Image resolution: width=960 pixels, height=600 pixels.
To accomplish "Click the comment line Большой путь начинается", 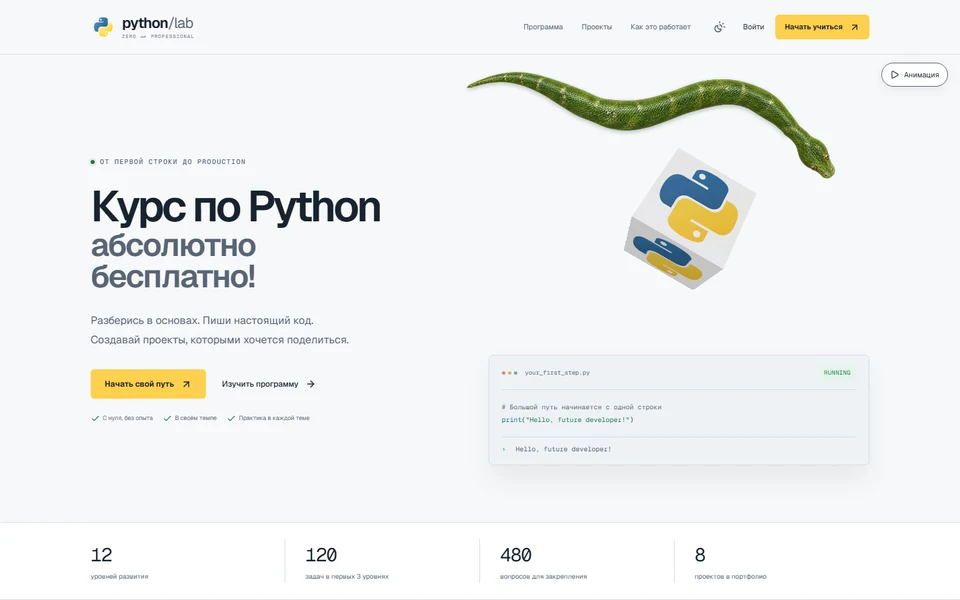I will pyautogui.click(x=581, y=407).
